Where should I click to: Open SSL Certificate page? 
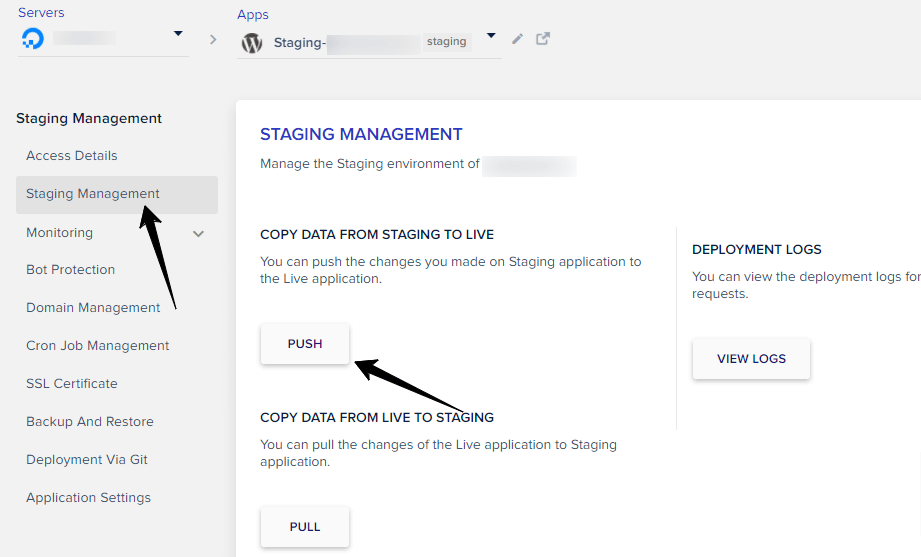[x=72, y=384]
